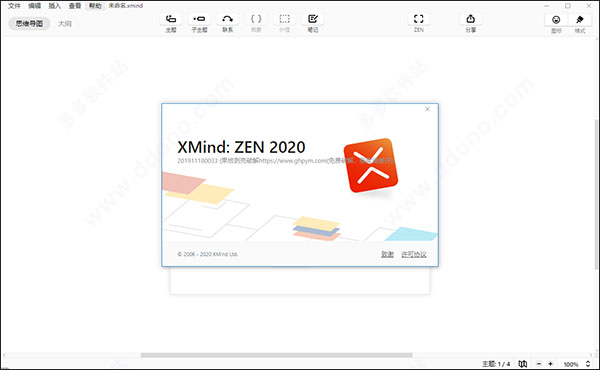Open the 查看 menu

pyautogui.click(x=75, y=6)
